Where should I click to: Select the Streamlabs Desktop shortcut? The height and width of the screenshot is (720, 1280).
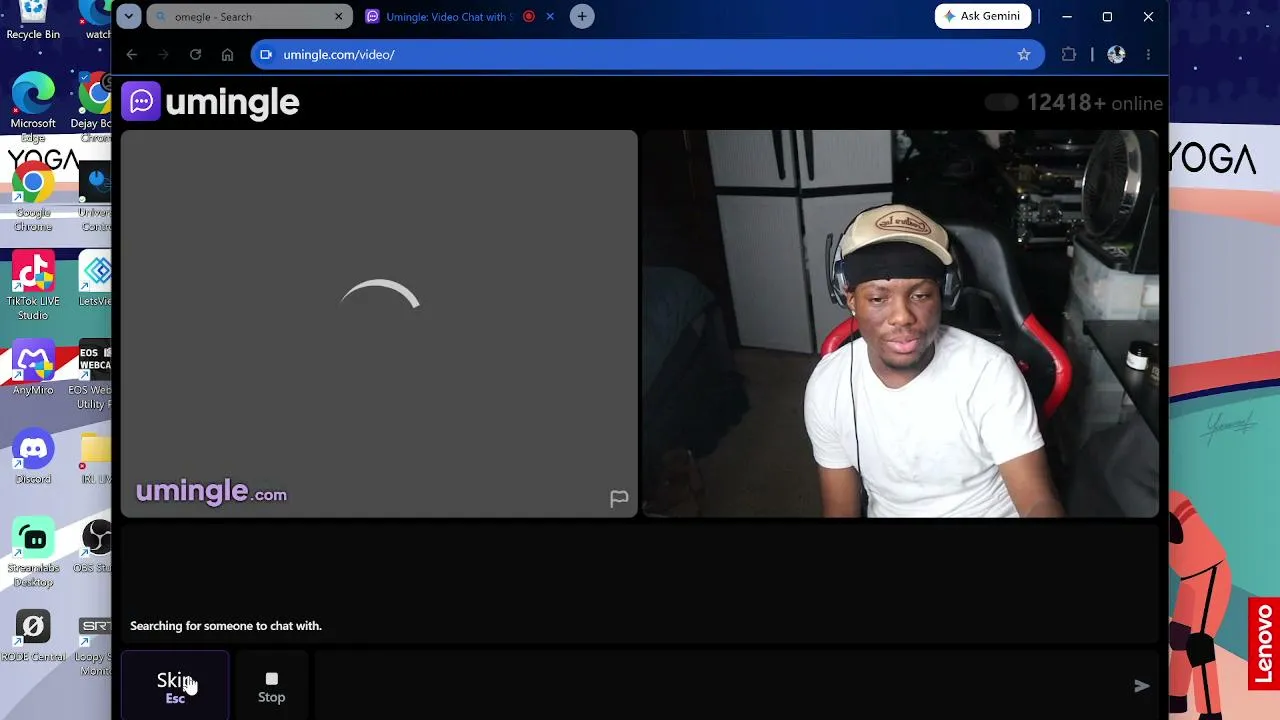pyautogui.click(x=33, y=552)
